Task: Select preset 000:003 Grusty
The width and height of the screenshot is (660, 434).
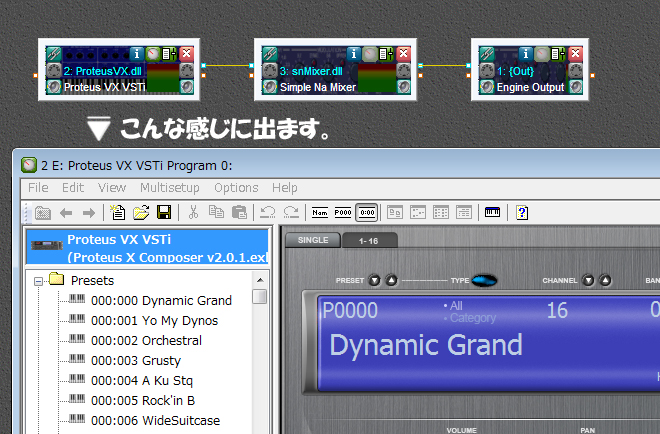Action: (x=136, y=361)
